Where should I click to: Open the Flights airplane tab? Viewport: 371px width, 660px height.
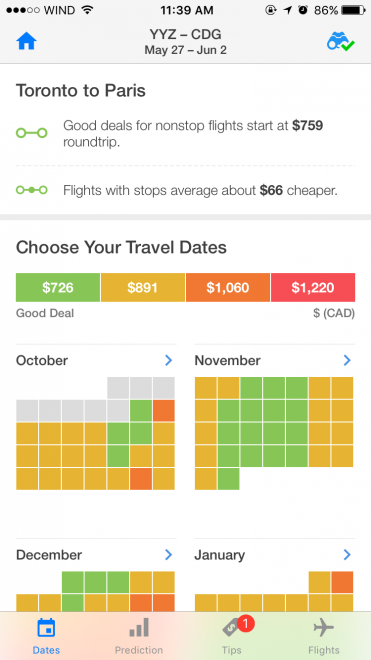323,628
